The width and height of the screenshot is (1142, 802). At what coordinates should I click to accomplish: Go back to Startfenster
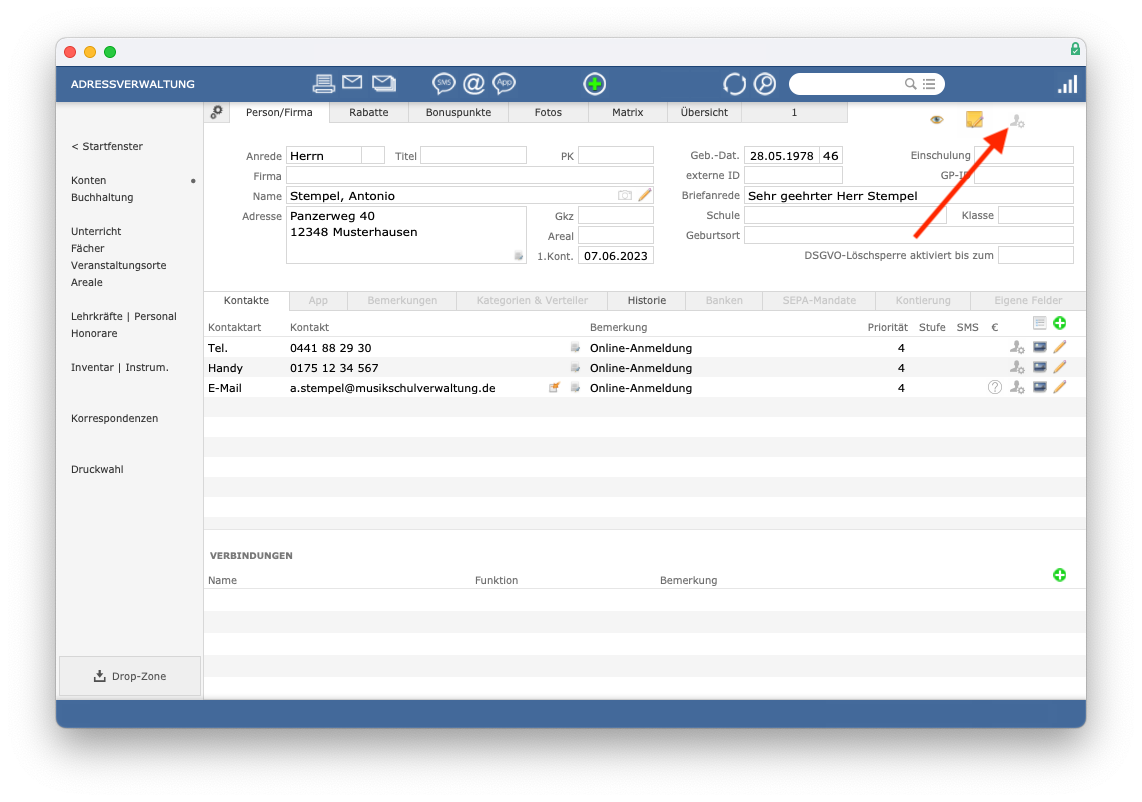coord(107,146)
